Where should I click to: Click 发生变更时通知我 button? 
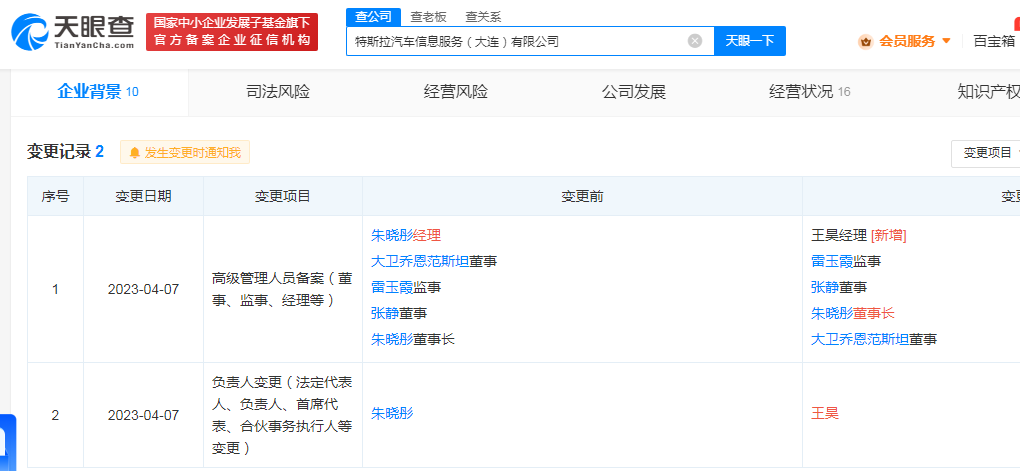[185, 153]
